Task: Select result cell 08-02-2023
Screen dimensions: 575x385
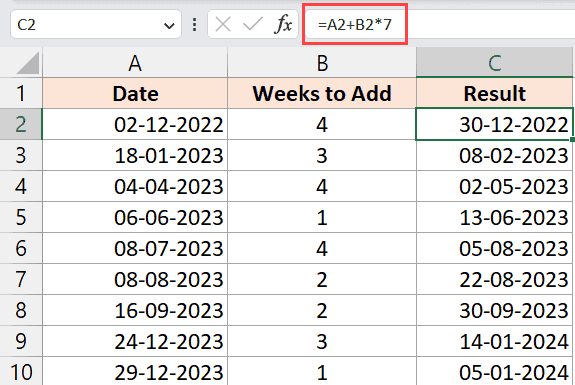Action: point(495,155)
